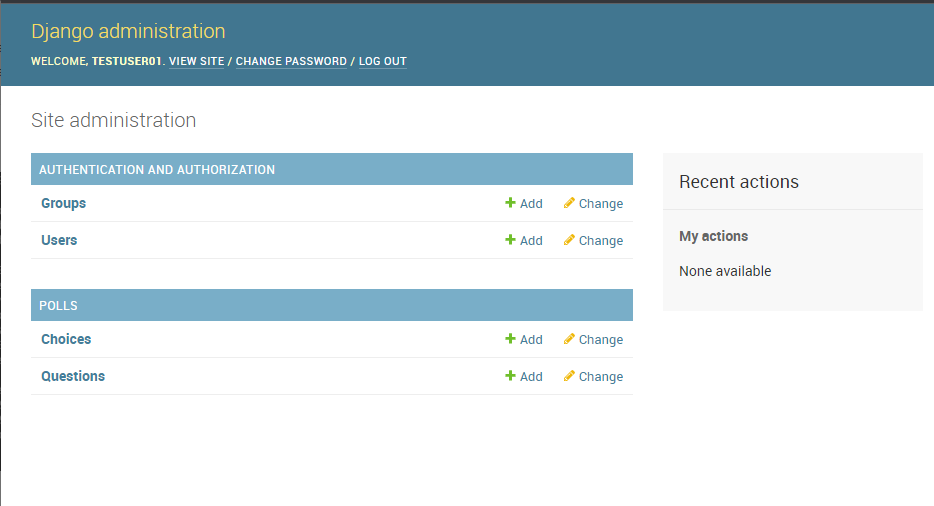Open the Choices model link
Screen dimensions: 934x506
click(x=66, y=339)
